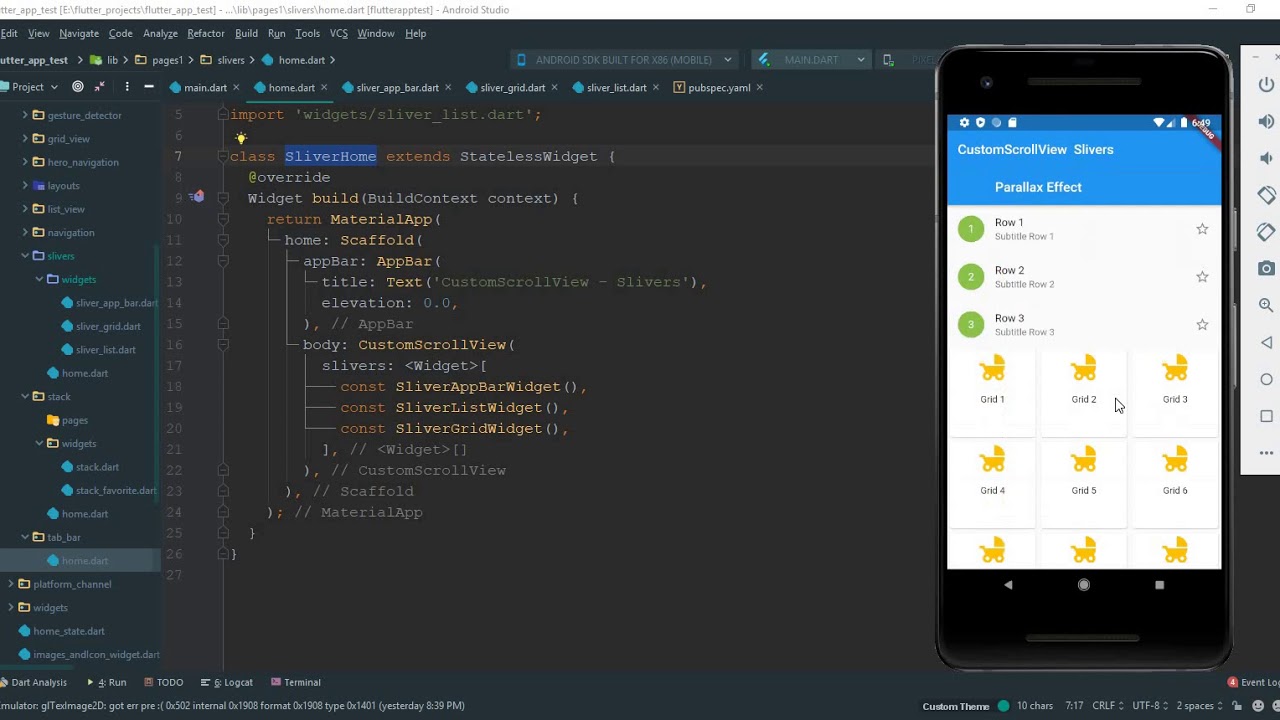The height and width of the screenshot is (720, 1280).
Task: Tap the Android back navigation button
Action: point(1008,585)
